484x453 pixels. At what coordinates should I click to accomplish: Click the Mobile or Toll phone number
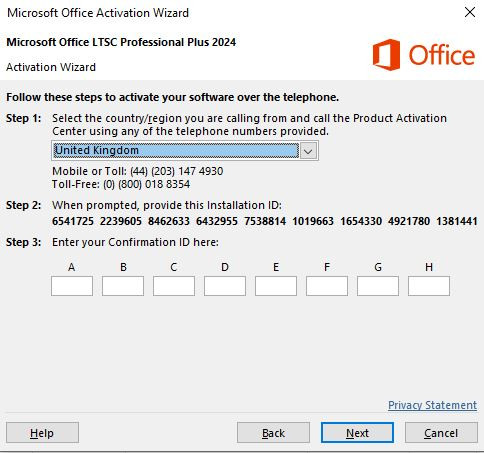click(x=177, y=171)
